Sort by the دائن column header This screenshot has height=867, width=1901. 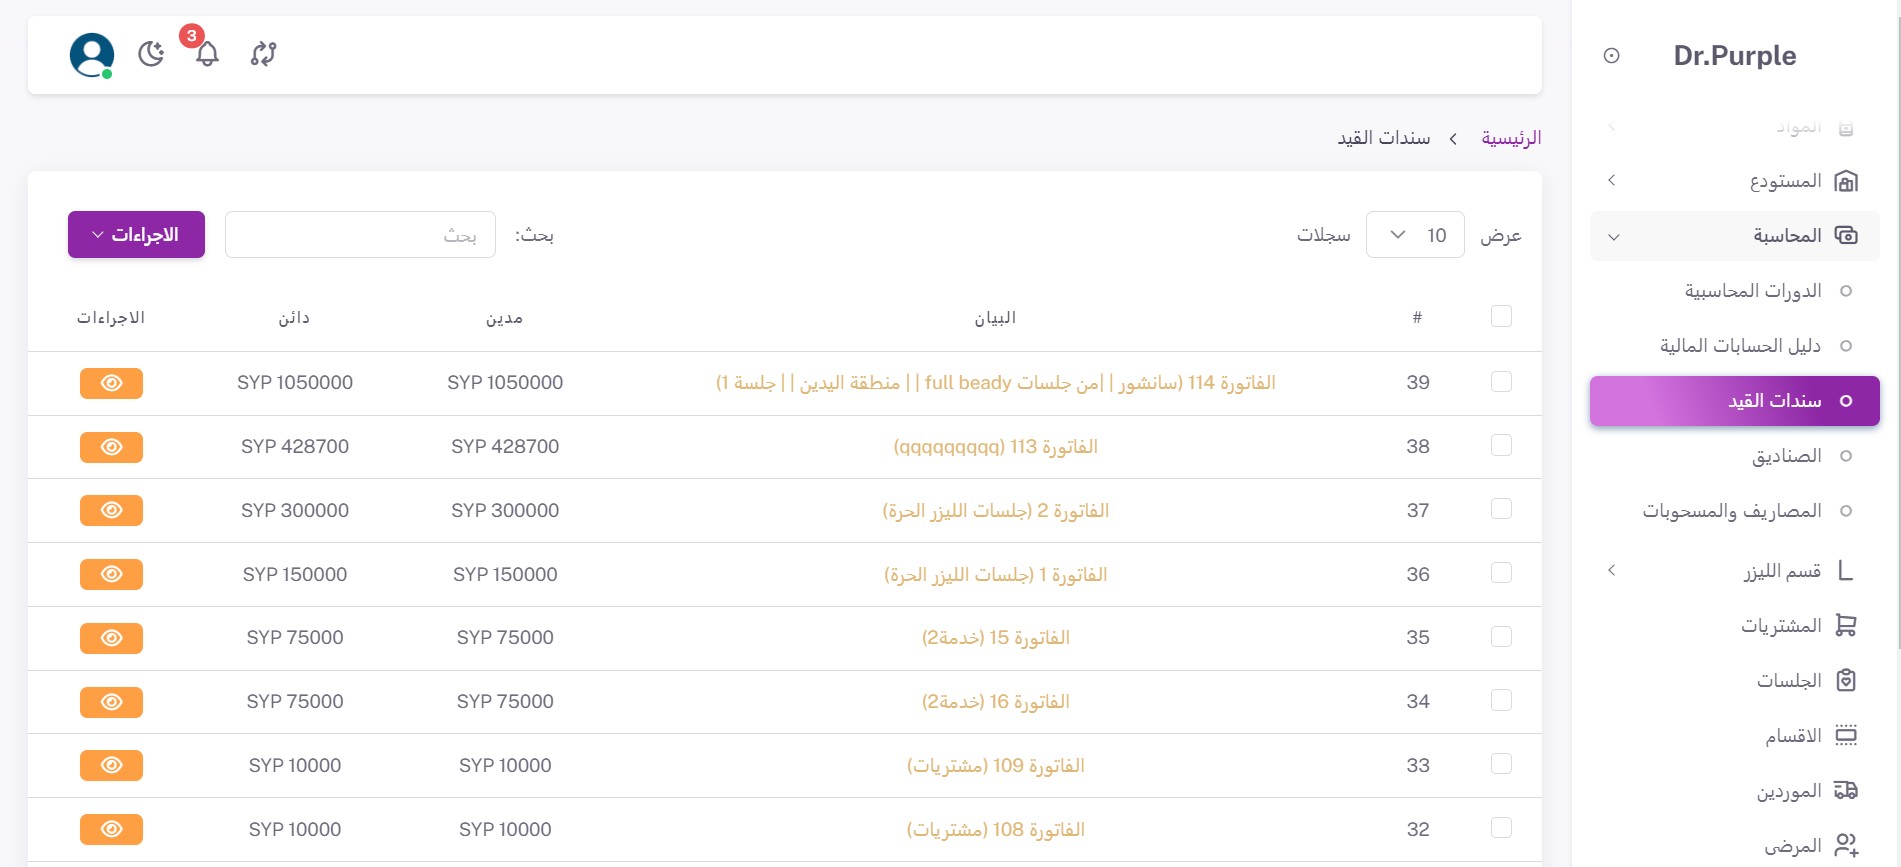click(294, 318)
